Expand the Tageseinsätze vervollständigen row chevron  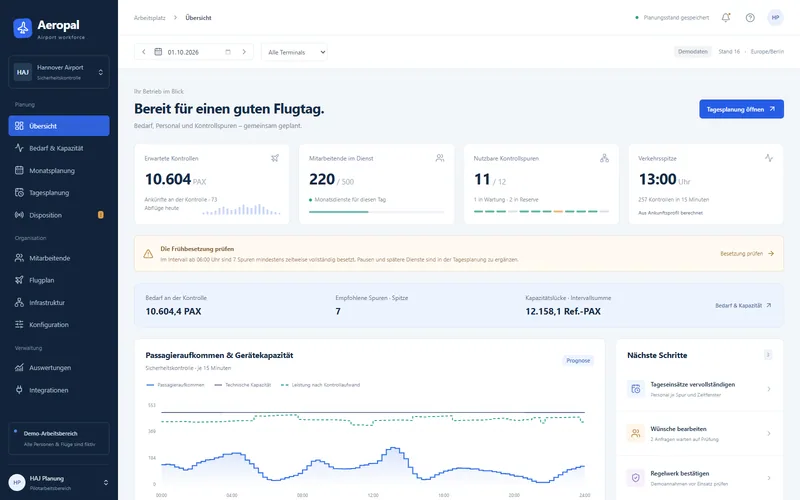coord(769,389)
